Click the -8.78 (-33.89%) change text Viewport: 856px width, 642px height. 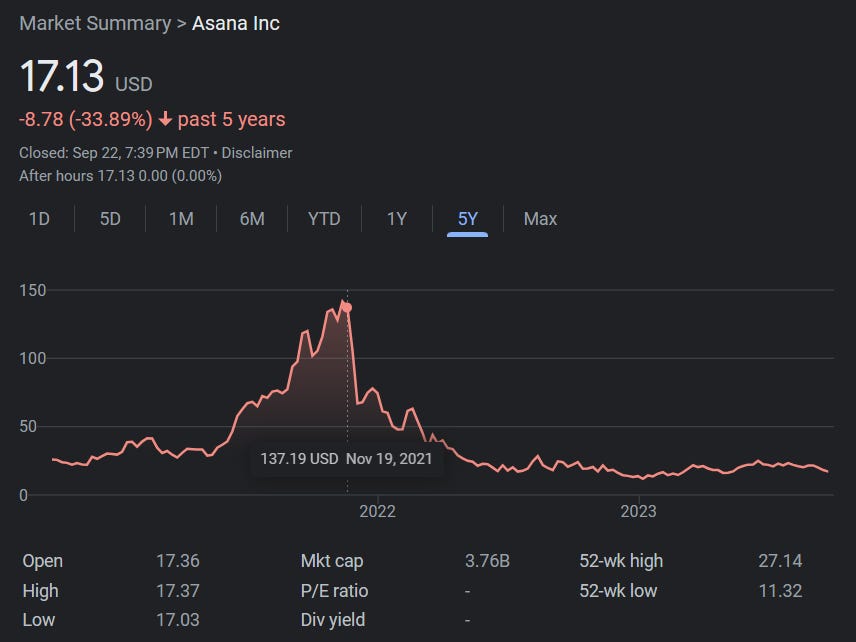coord(86,119)
